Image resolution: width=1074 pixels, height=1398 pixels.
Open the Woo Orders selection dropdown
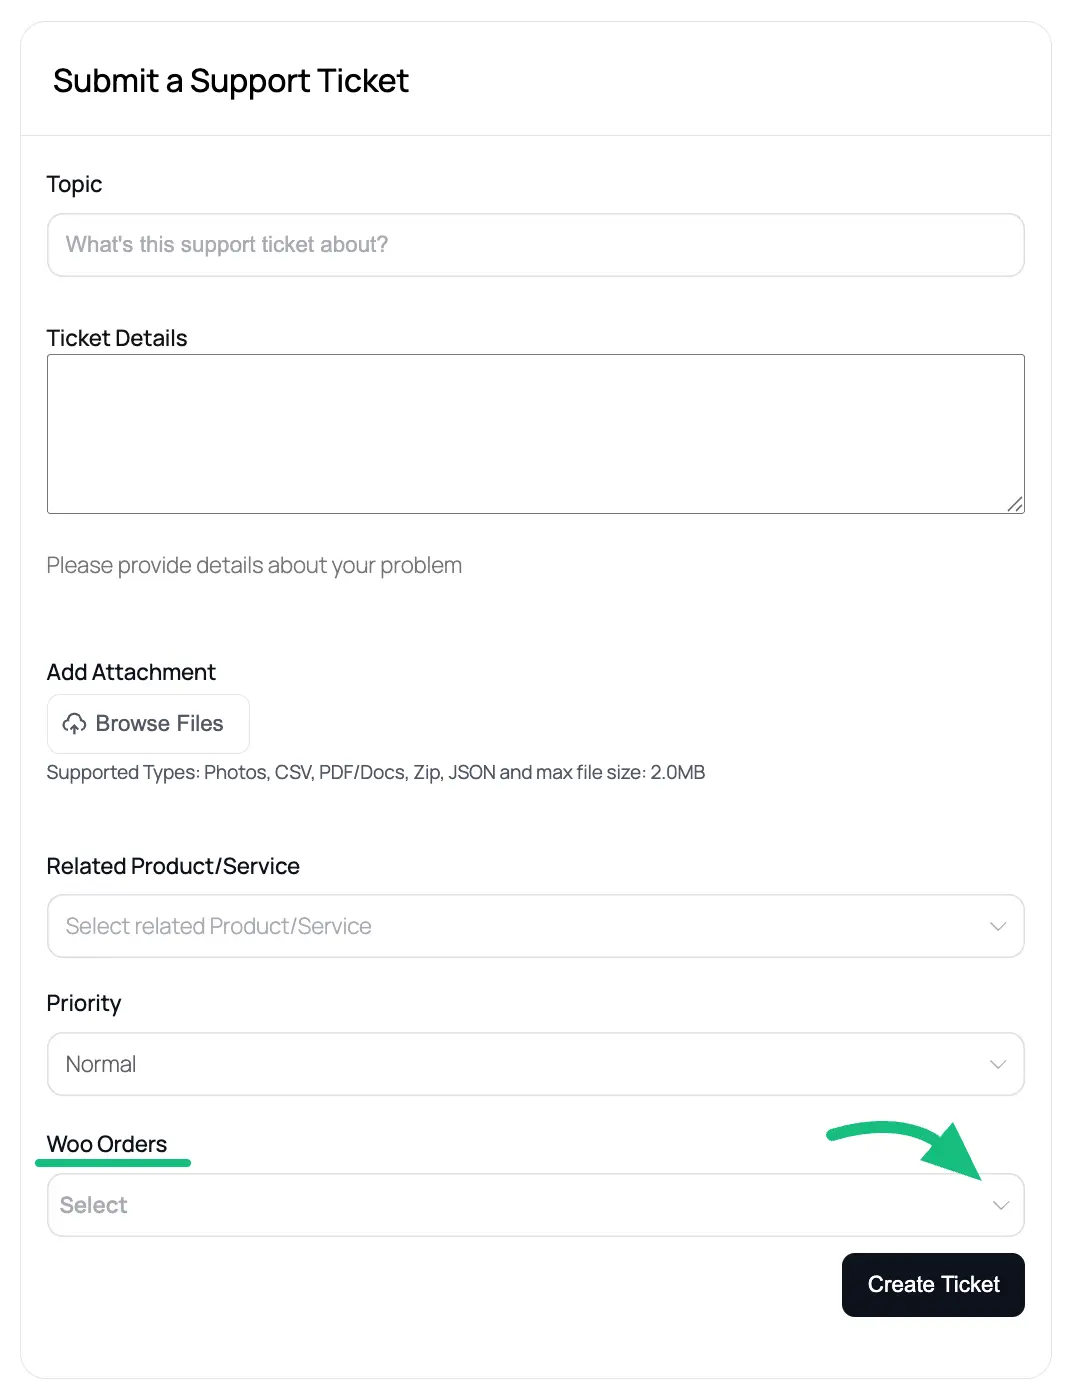coord(535,1205)
